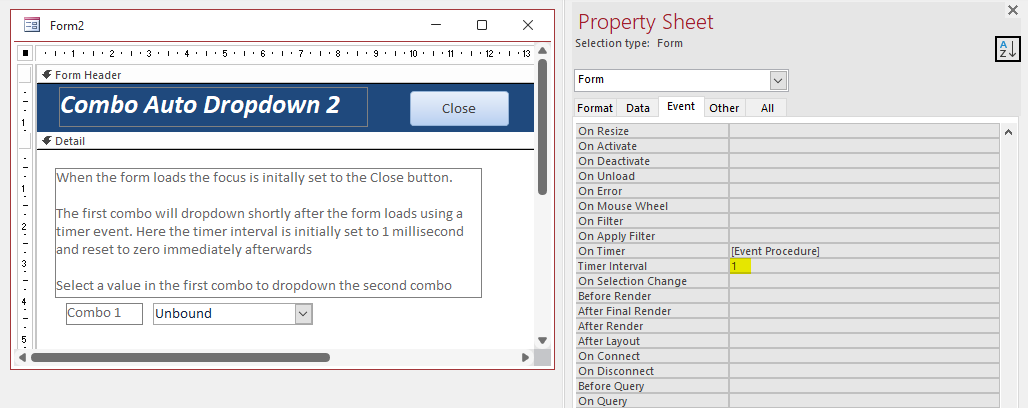1028x408 pixels.
Task: Click the On Connect property row
Action: tap(787, 356)
